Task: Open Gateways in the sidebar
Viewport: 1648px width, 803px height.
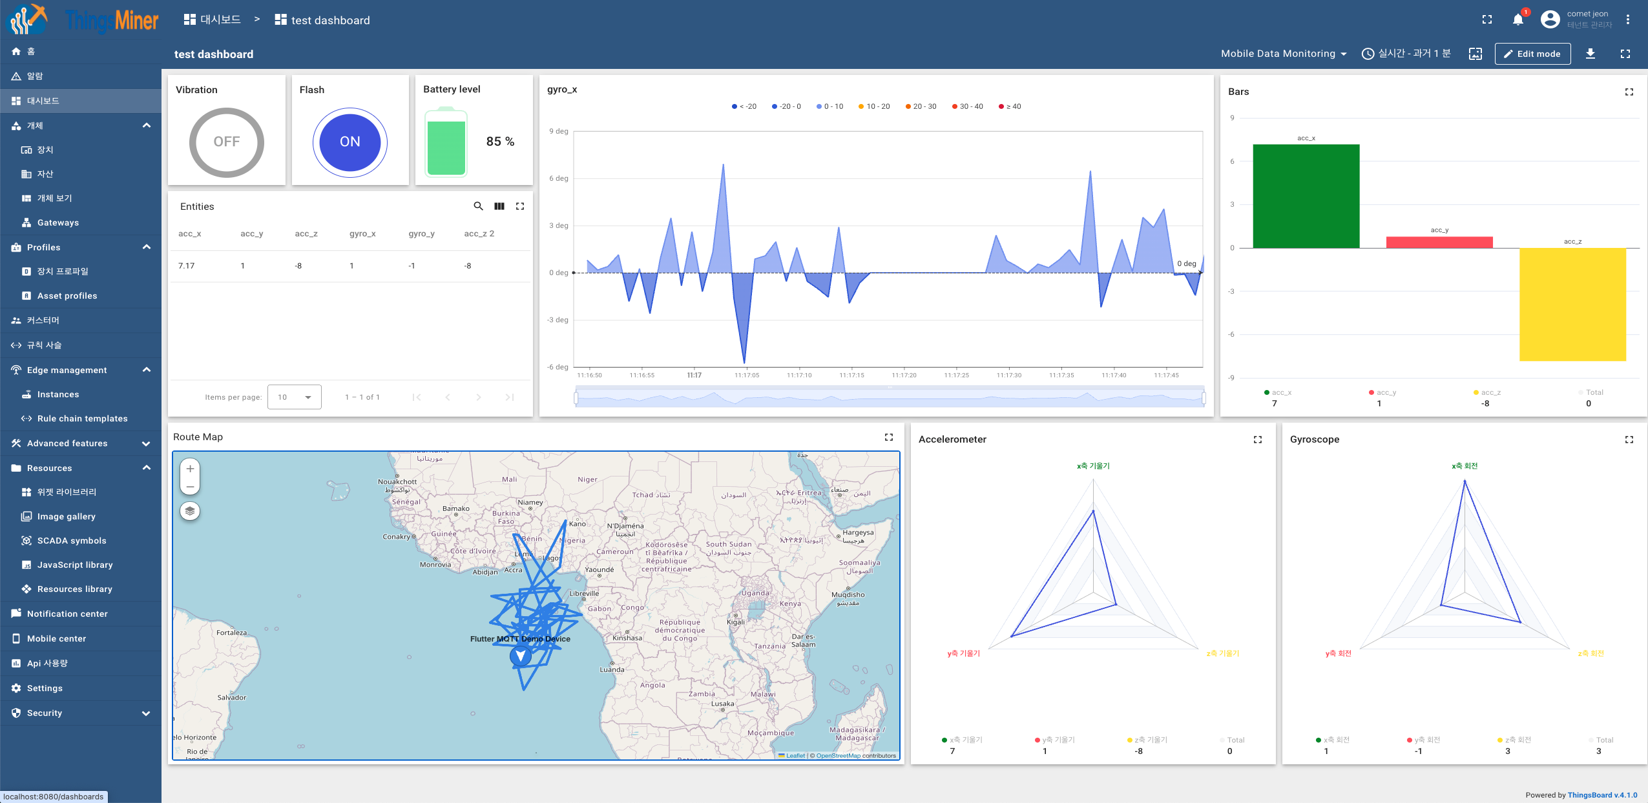Action: tap(58, 223)
